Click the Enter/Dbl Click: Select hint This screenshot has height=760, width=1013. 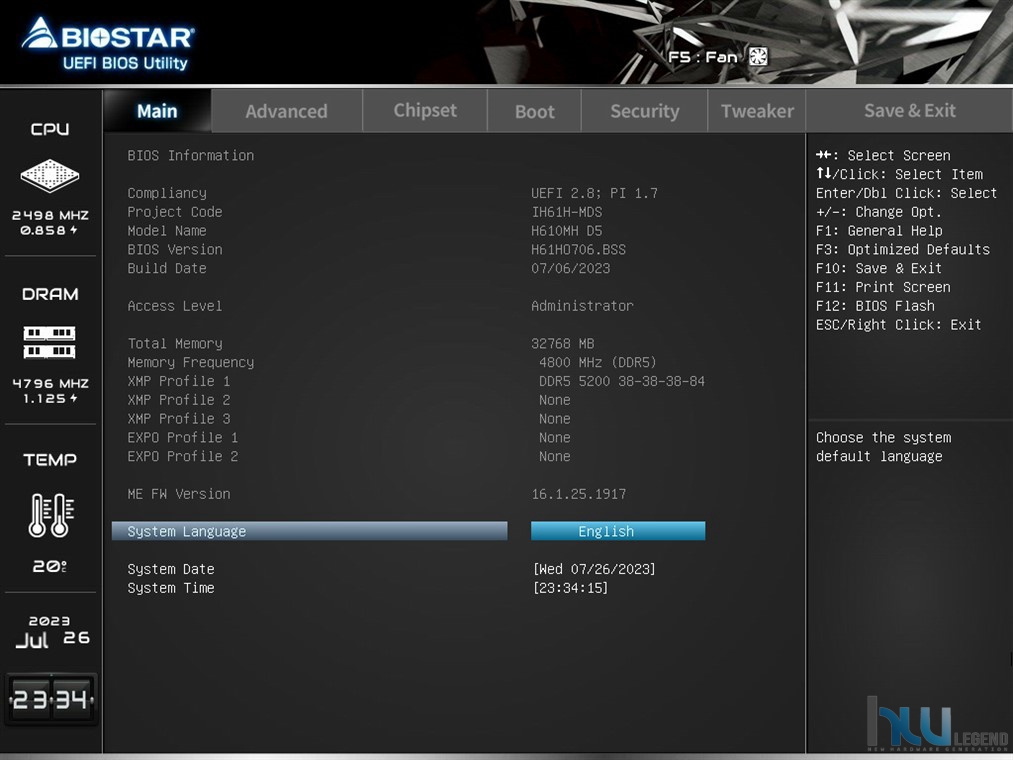pos(906,193)
